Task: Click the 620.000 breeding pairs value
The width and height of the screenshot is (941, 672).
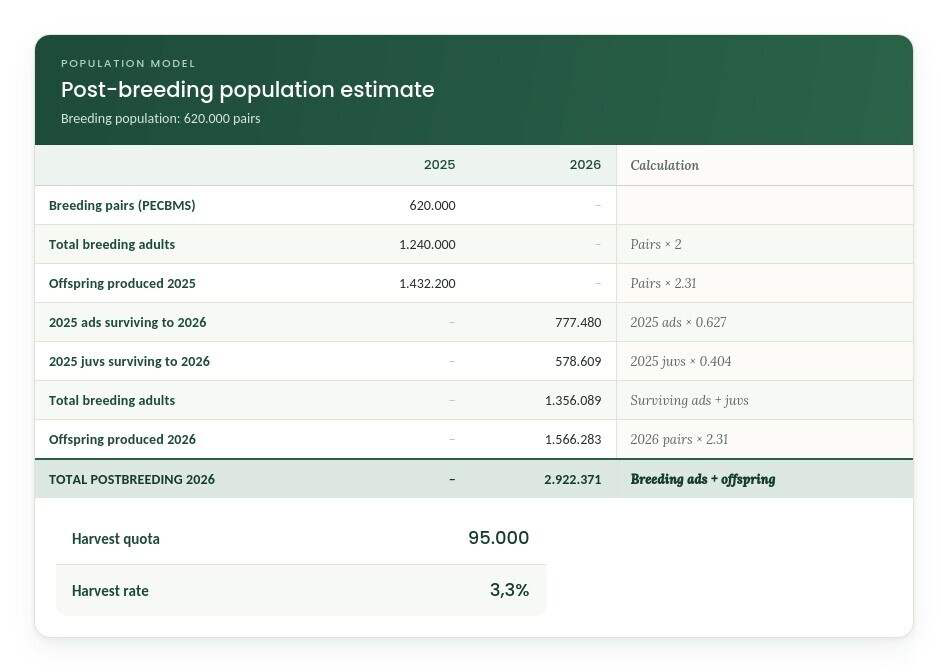Action: pyautogui.click(x=432, y=205)
